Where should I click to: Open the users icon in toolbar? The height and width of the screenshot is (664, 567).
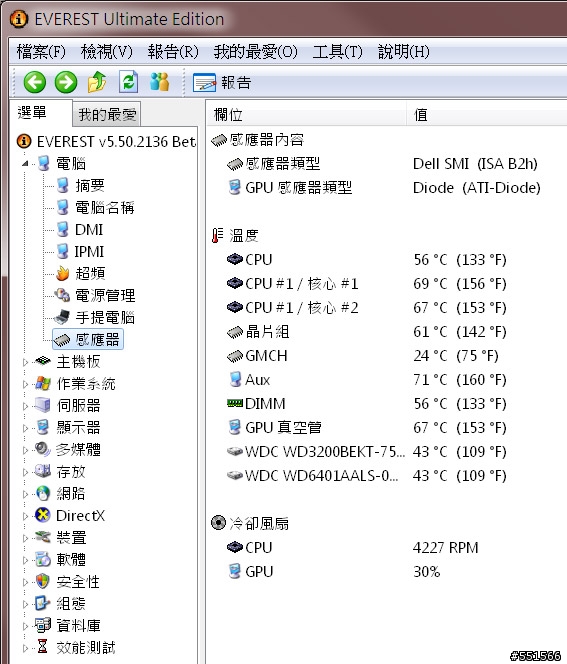point(159,82)
